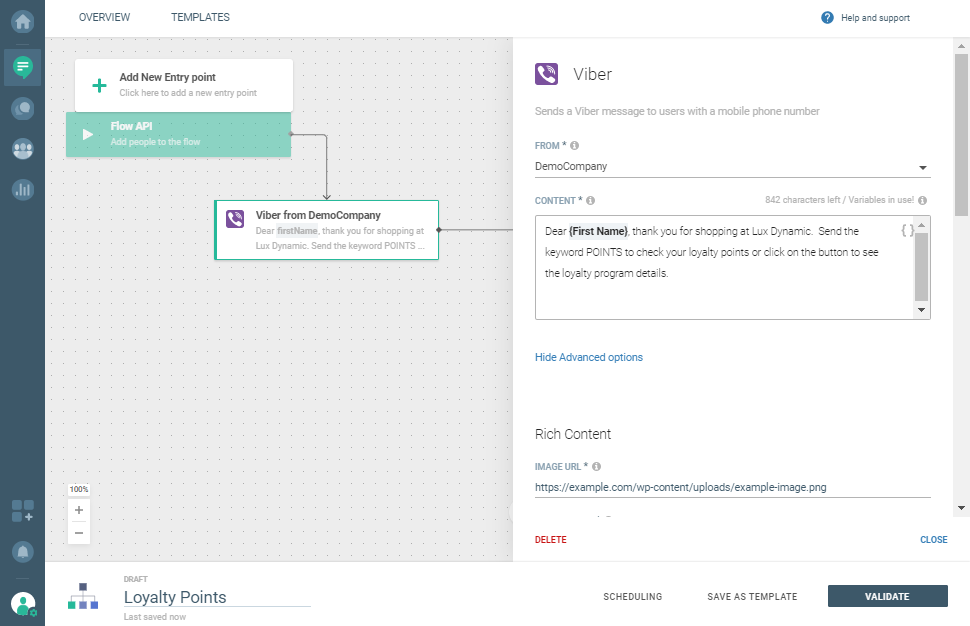The height and width of the screenshot is (626, 970).
Task: Click the curly braces variable icon
Action: (x=907, y=230)
